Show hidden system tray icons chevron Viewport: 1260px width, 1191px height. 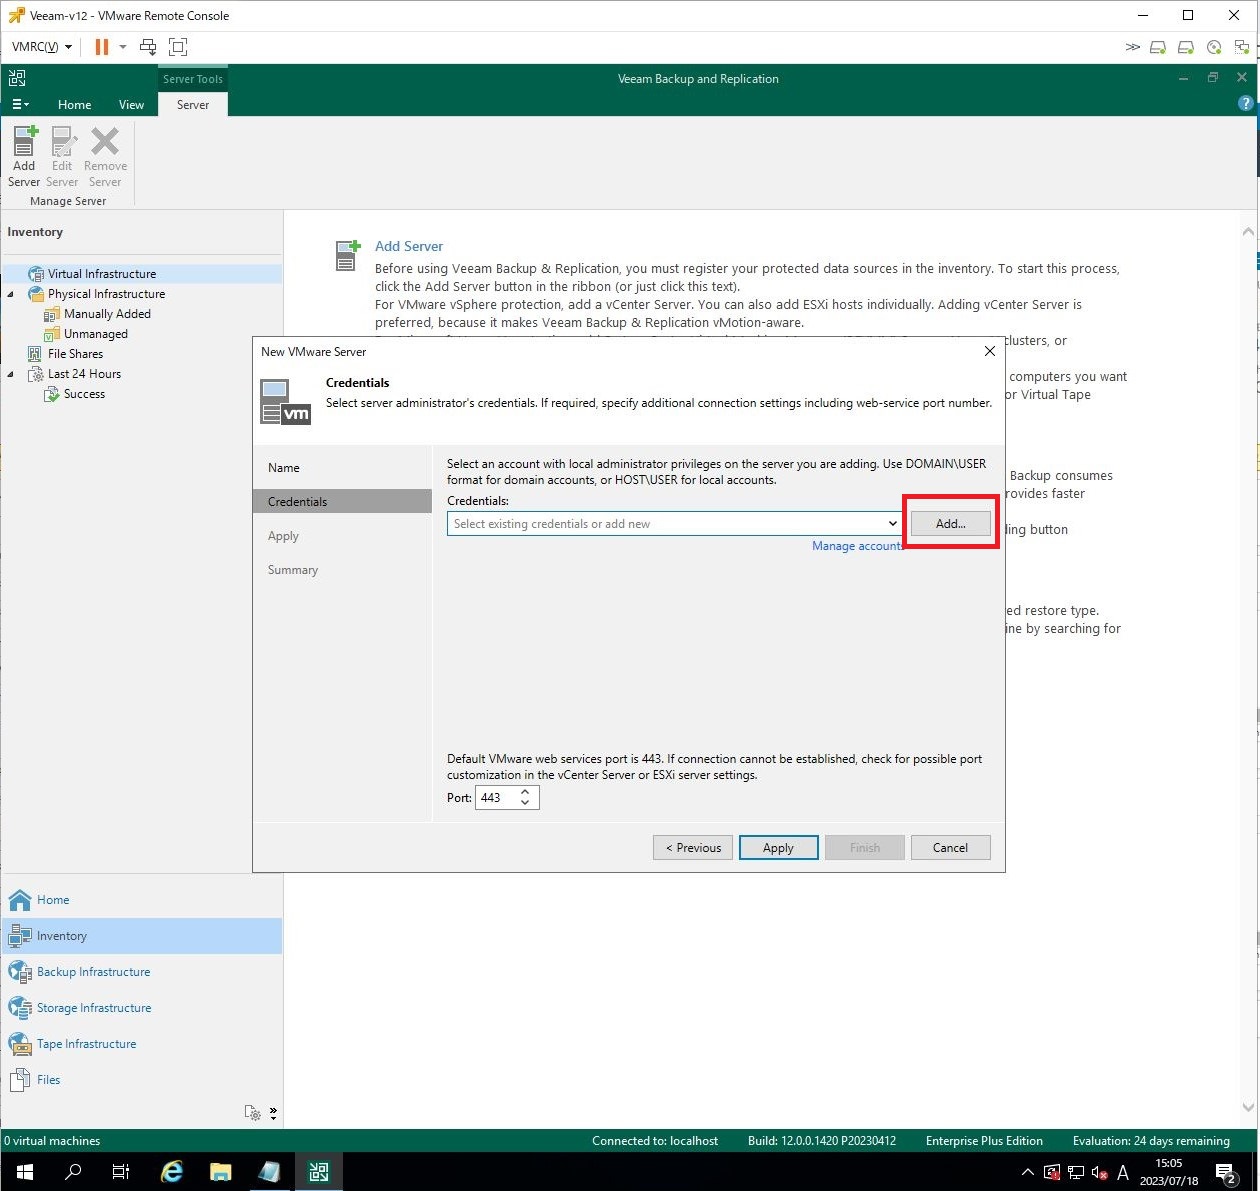click(1027, 1172)
